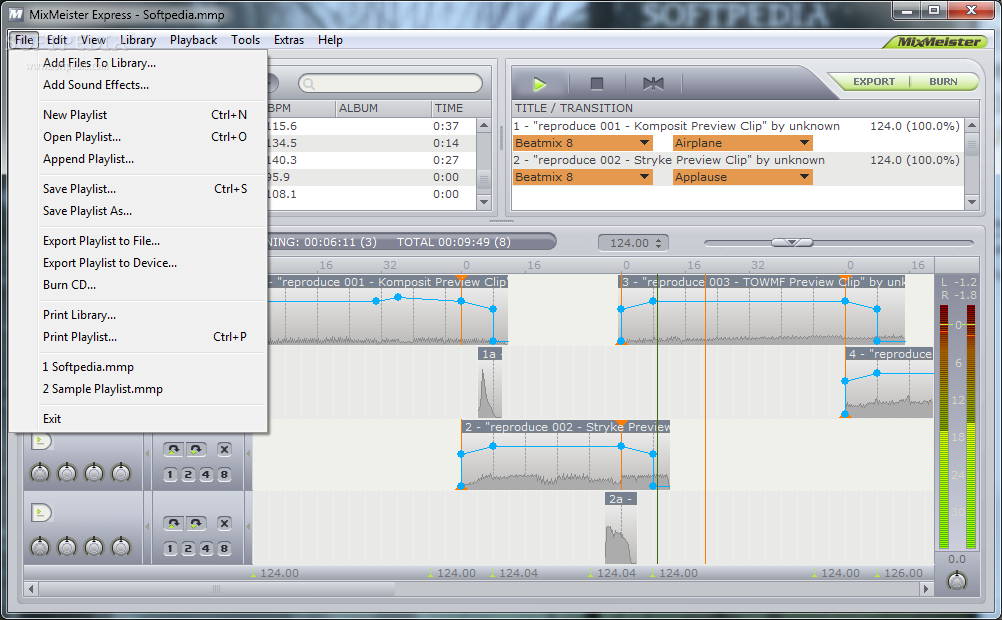
Task: Collapse loop panel arrow on 2a track
Action: [249, 527]
